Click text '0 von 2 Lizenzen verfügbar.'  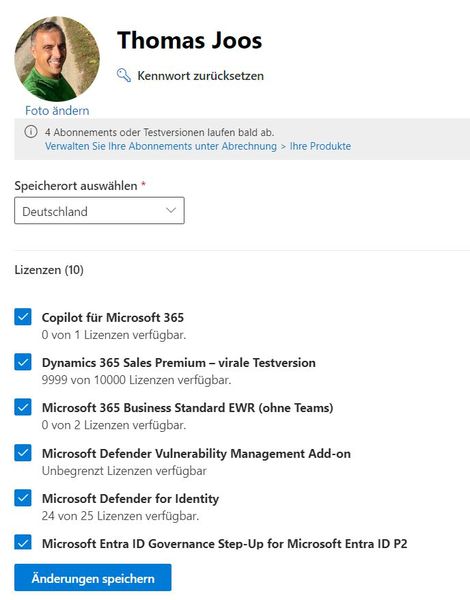pos(114,425)
